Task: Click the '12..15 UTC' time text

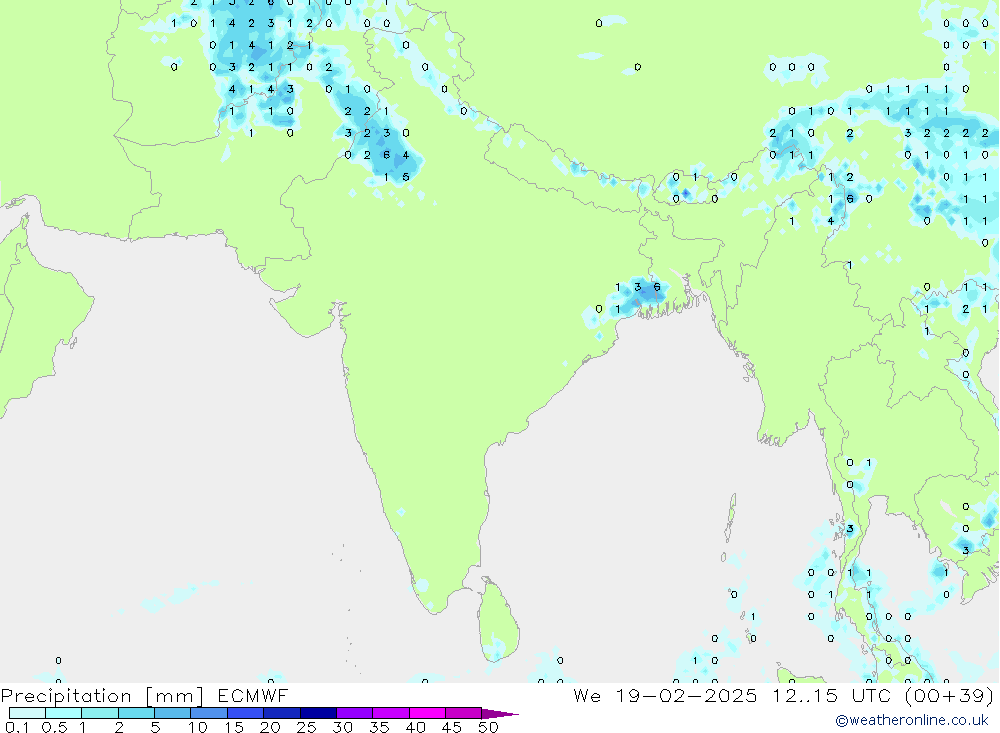Action: pyautogui.click(x=834, y=695)
